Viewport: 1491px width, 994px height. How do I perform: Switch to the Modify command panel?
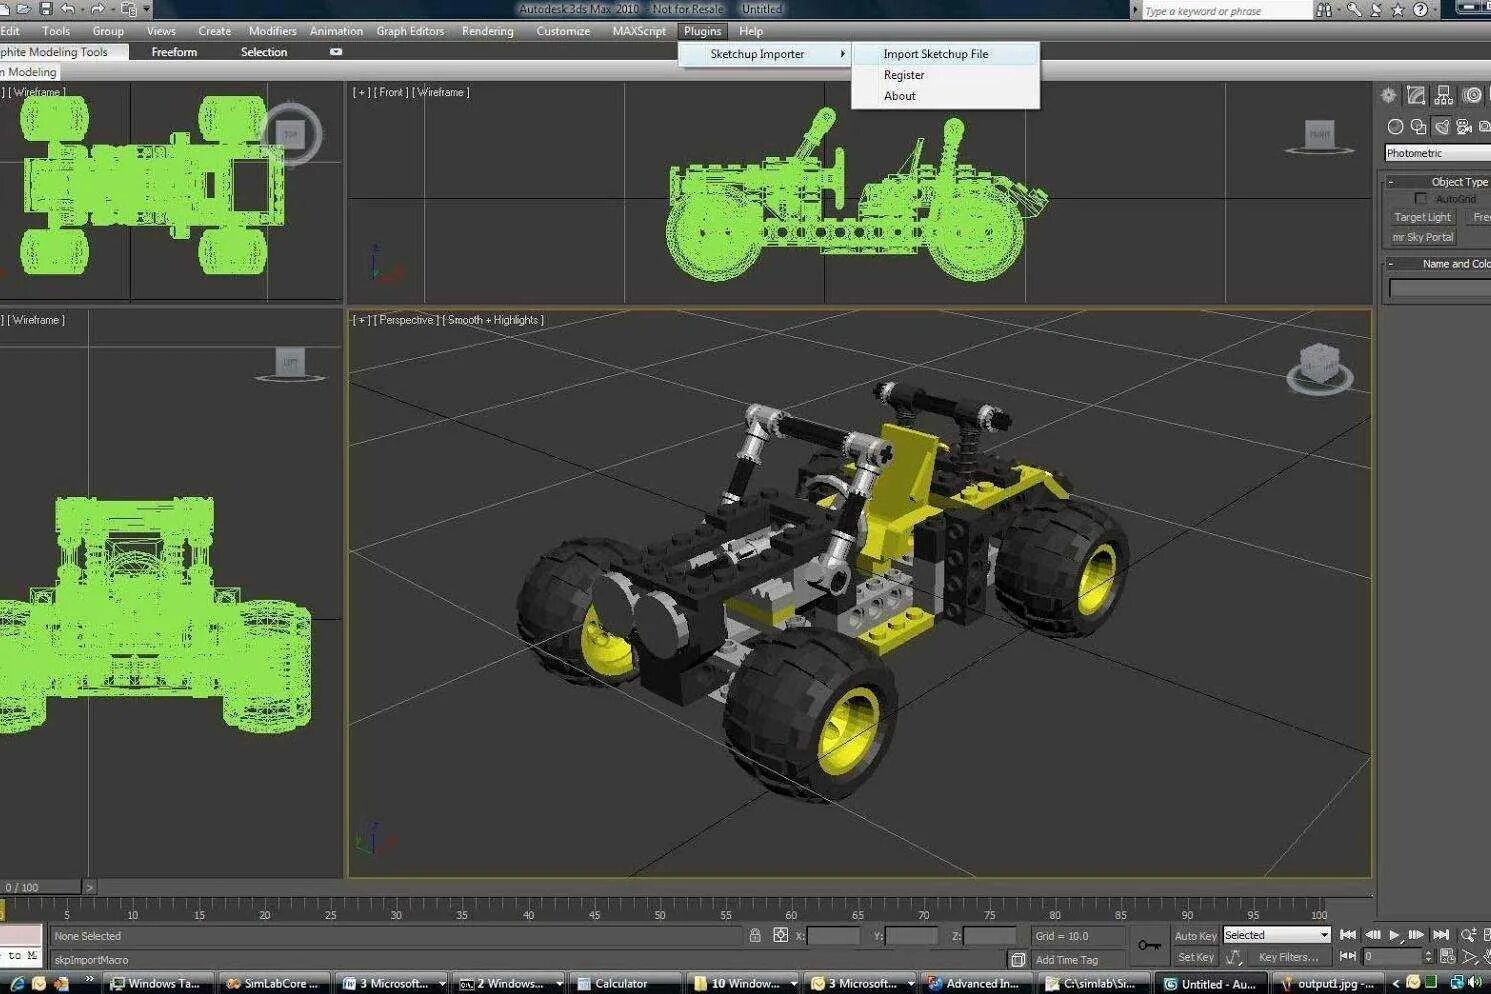coord(1416,95)
